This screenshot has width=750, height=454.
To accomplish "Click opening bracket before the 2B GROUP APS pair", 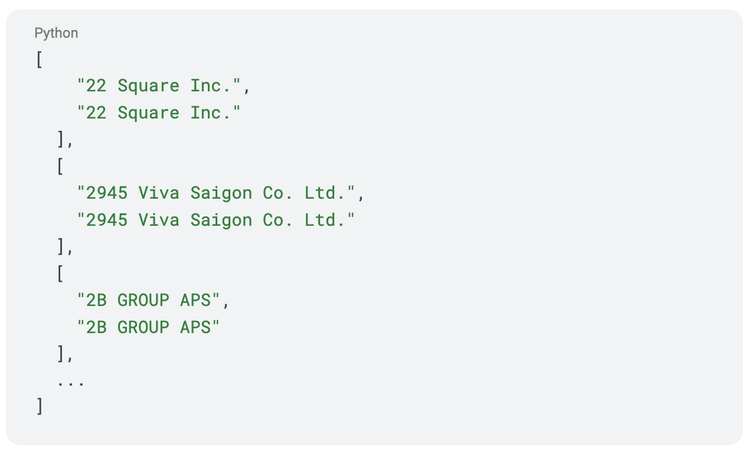I will [x=60, y=273].
